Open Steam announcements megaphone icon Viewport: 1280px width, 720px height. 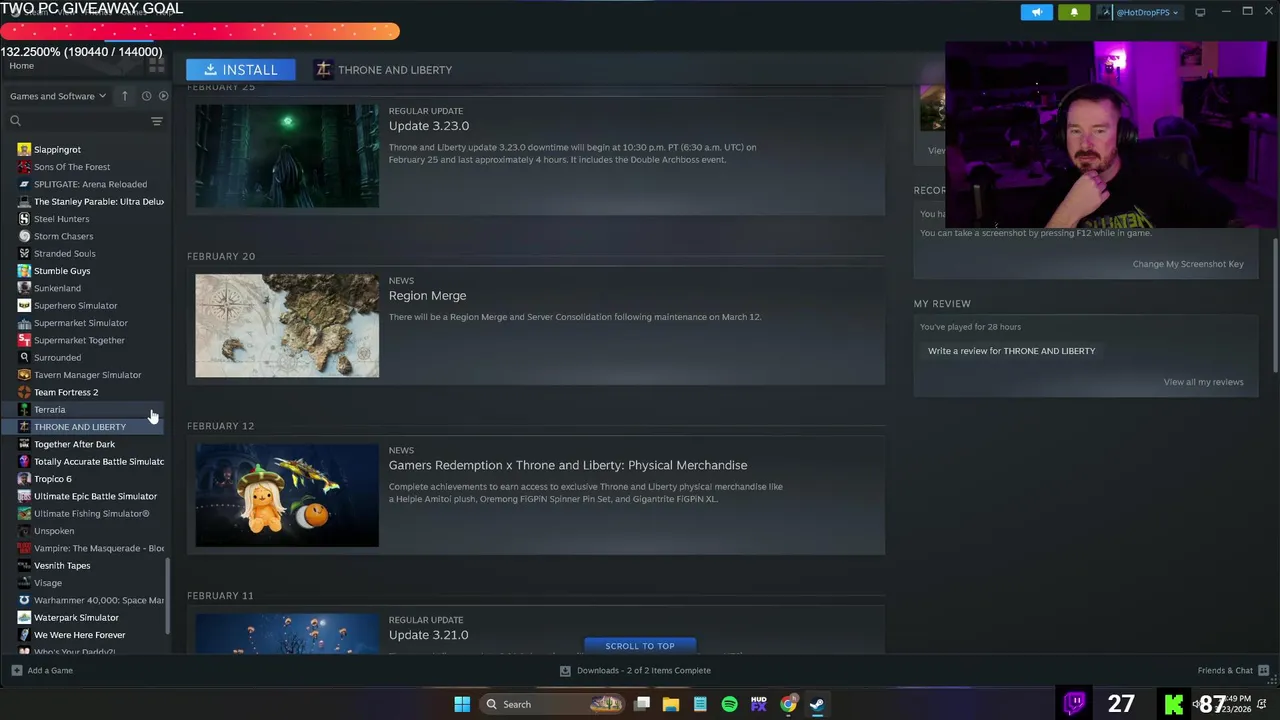tap(1037, 12)
